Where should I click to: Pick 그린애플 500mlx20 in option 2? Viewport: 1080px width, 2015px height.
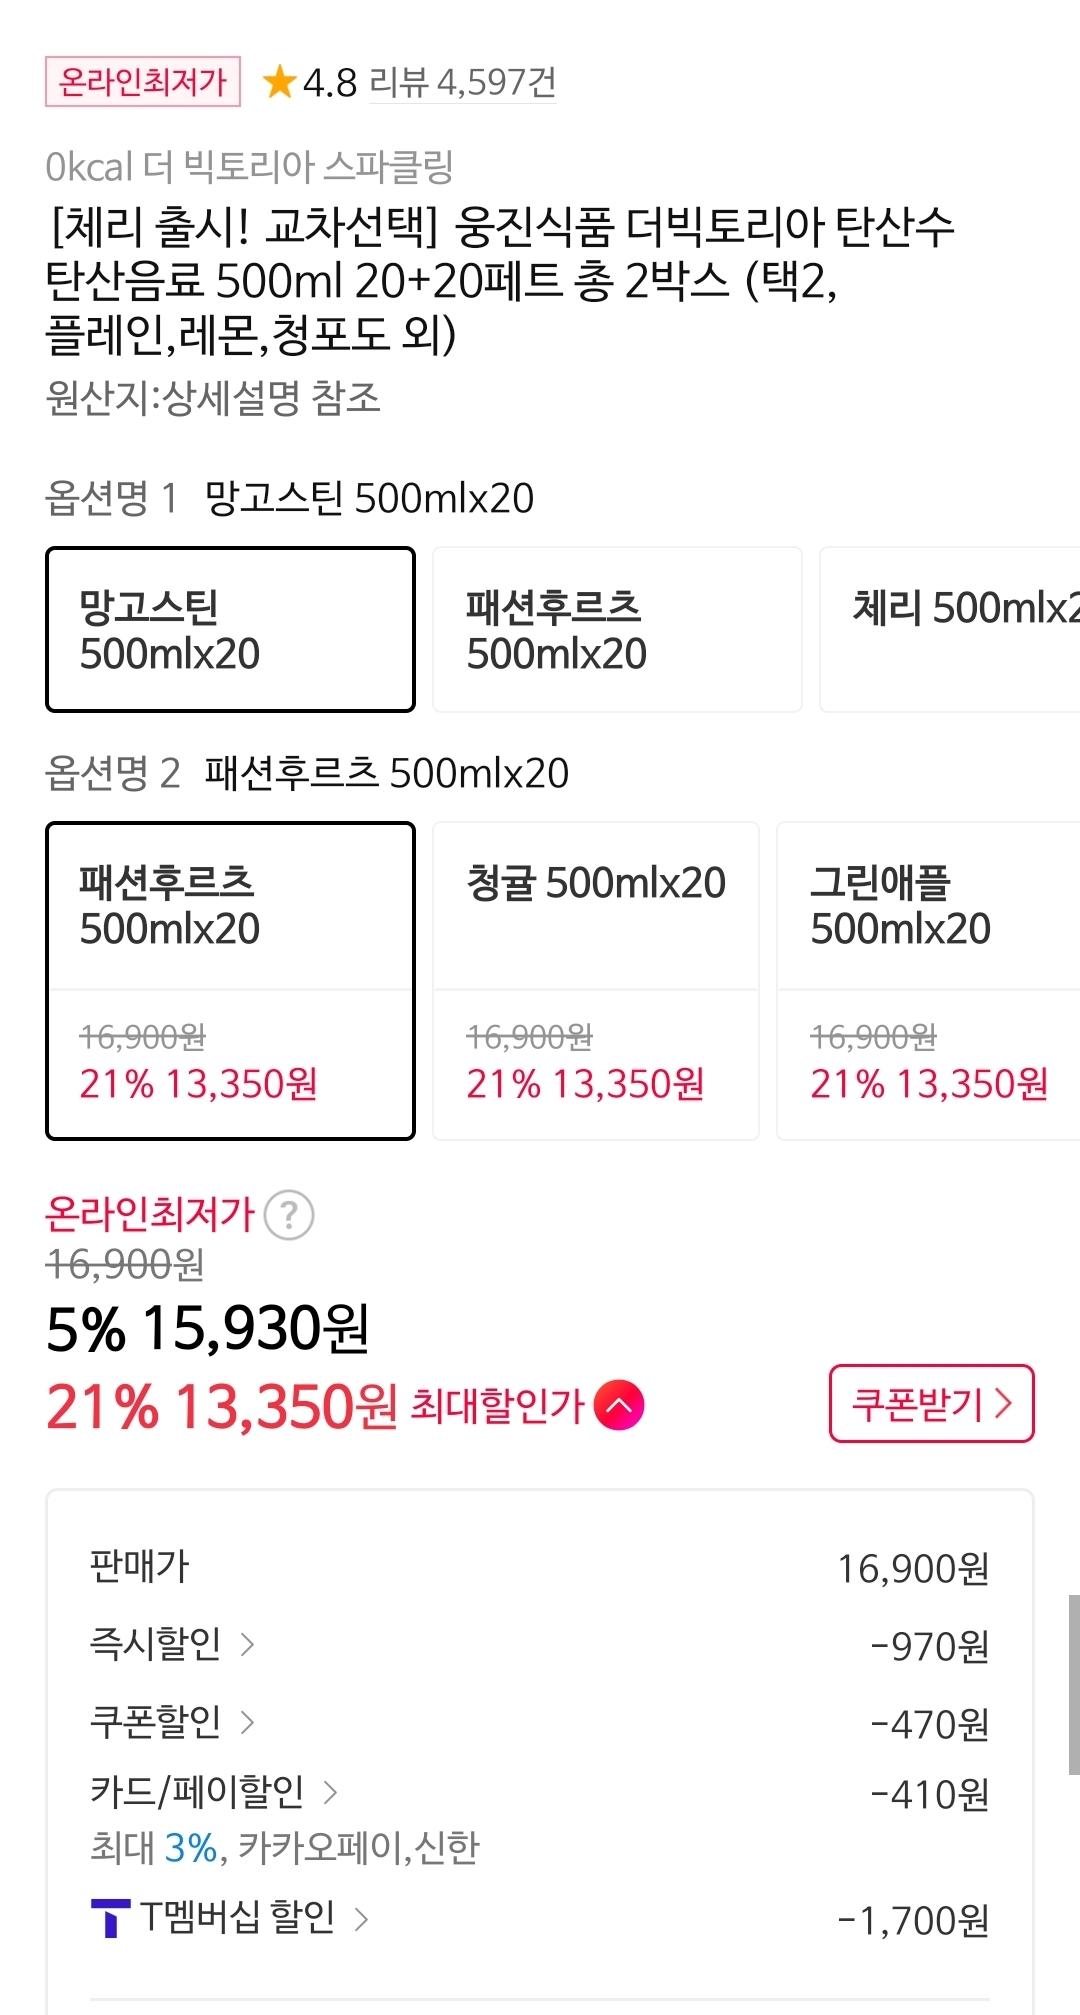click(x=928, y=980)
